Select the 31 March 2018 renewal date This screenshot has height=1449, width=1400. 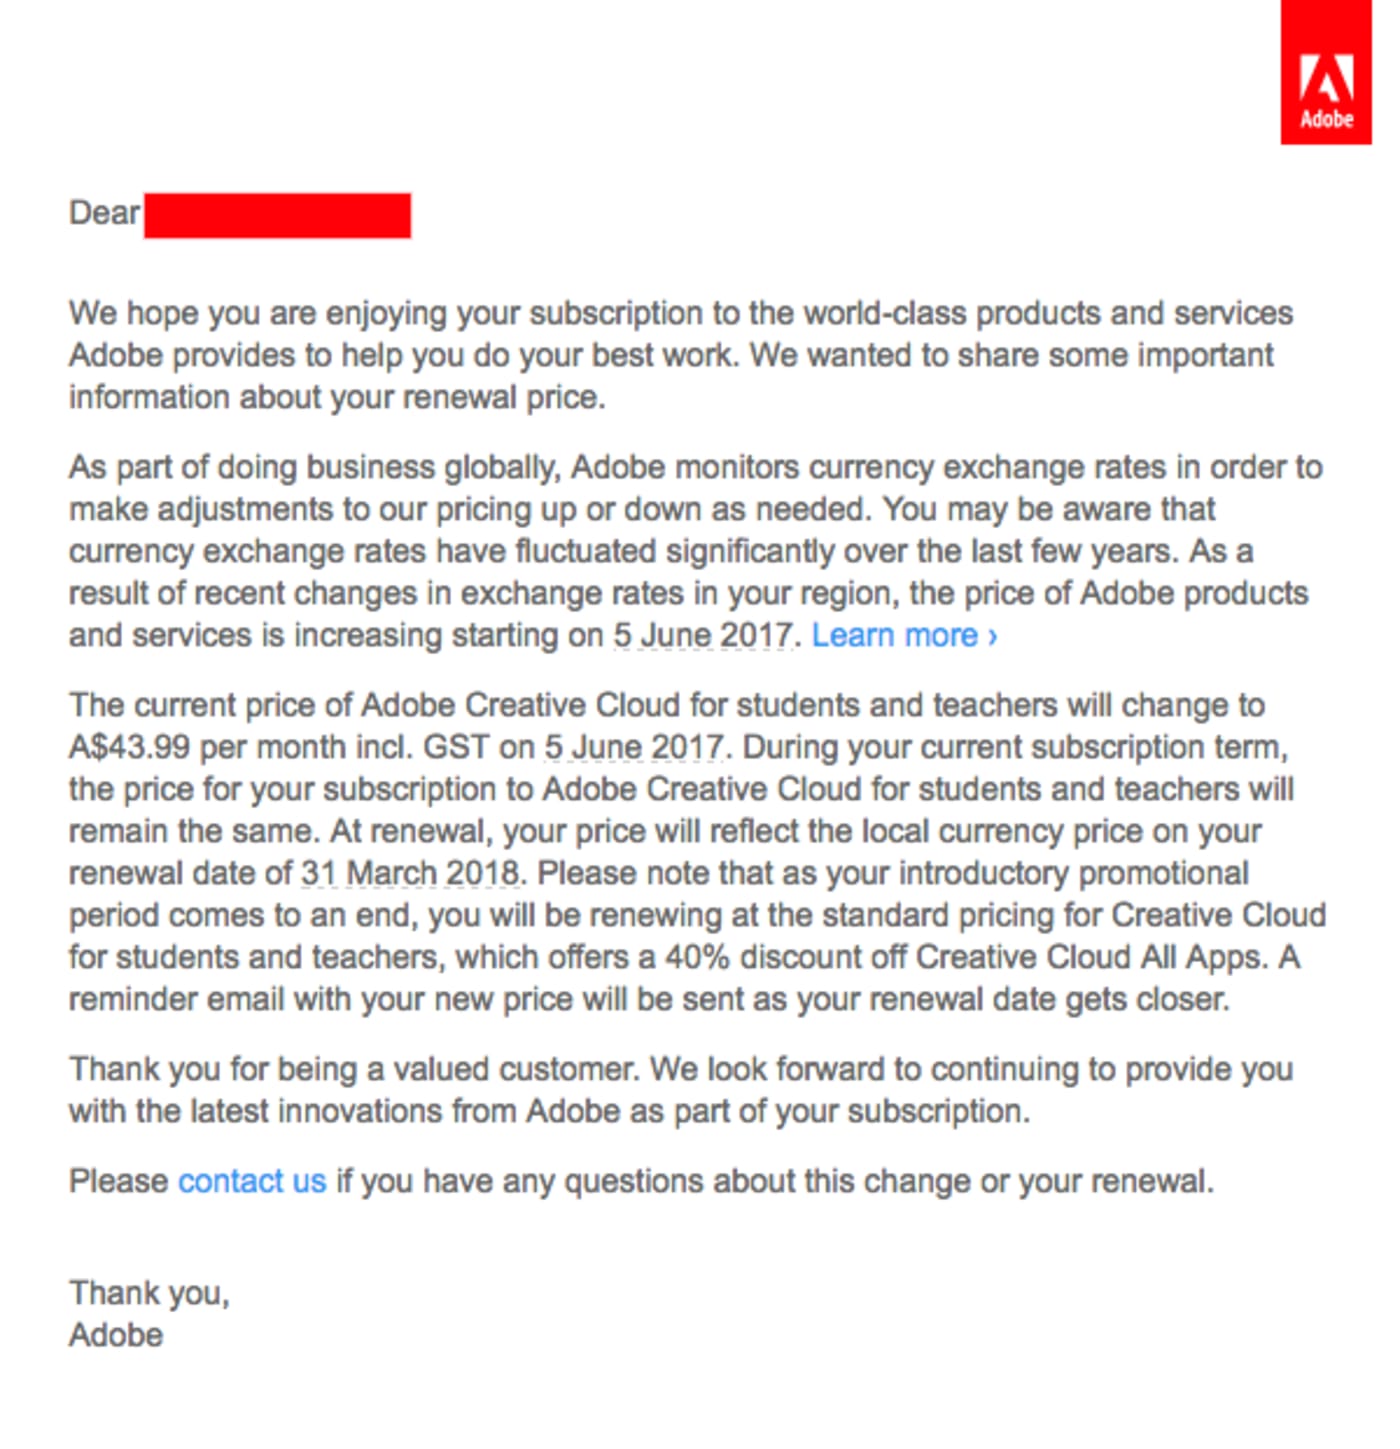pyautogui.click(x=410, y=873)
